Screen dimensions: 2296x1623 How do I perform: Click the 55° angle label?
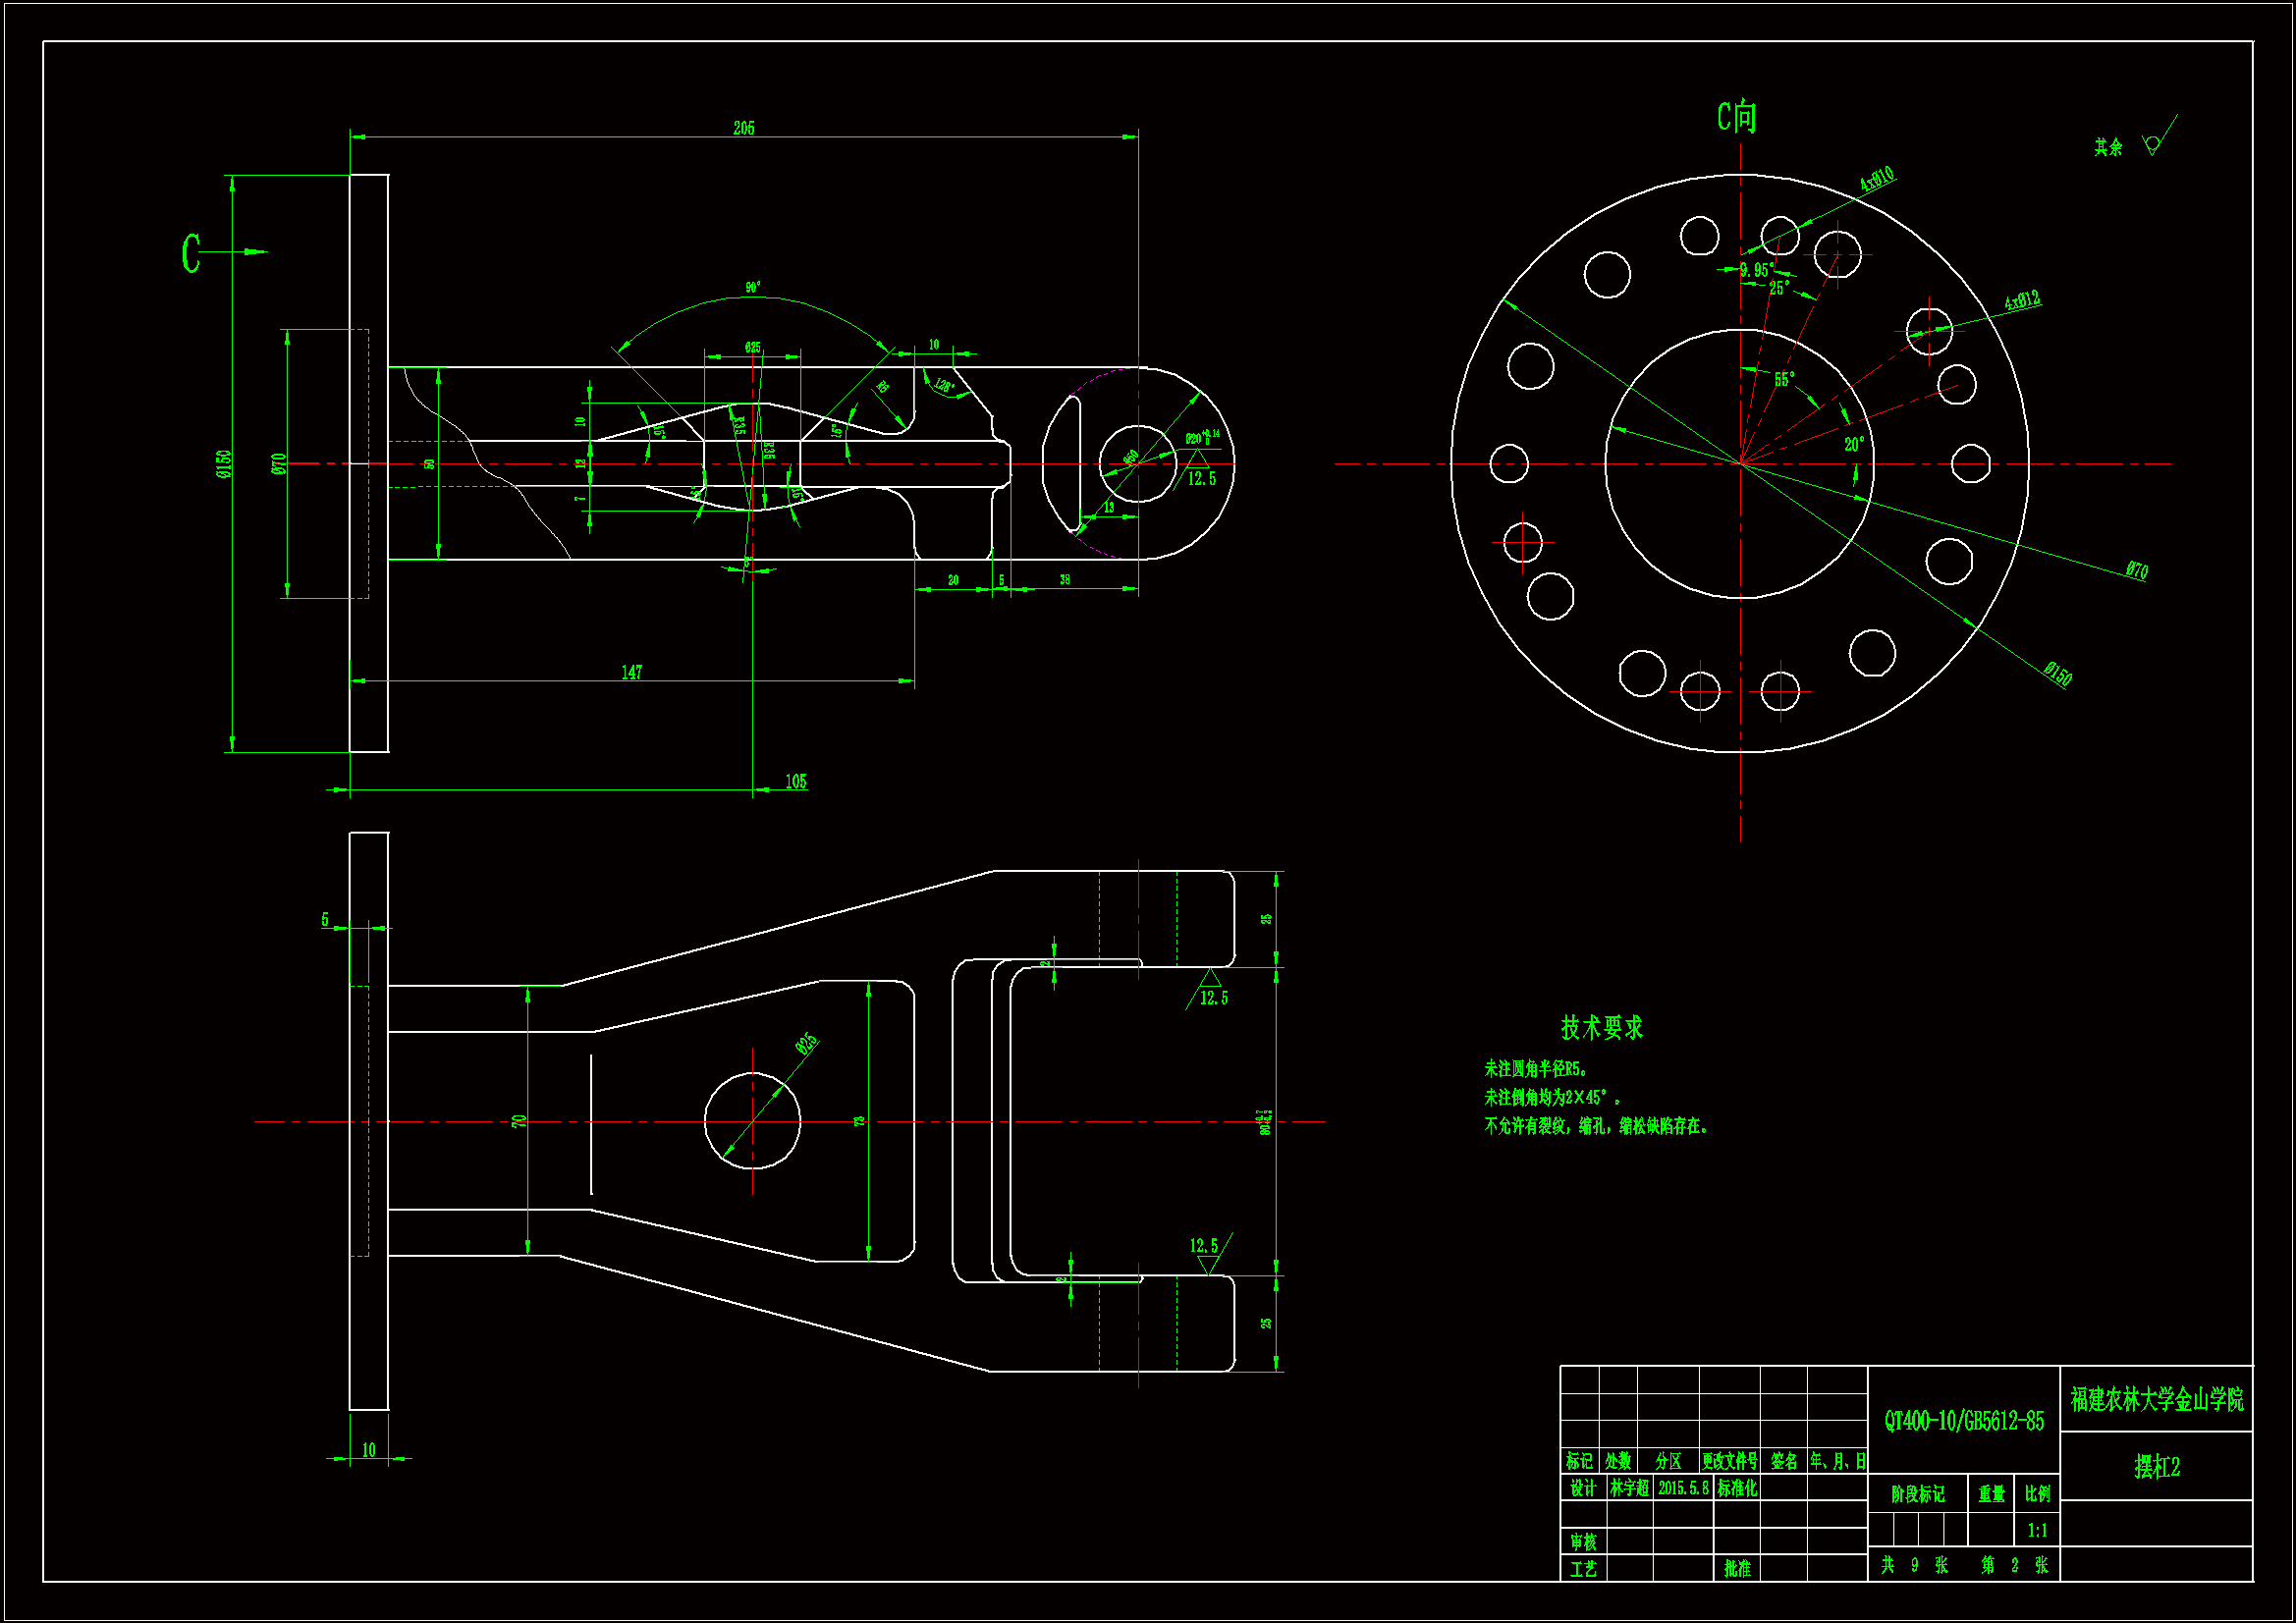point(1784,379)
